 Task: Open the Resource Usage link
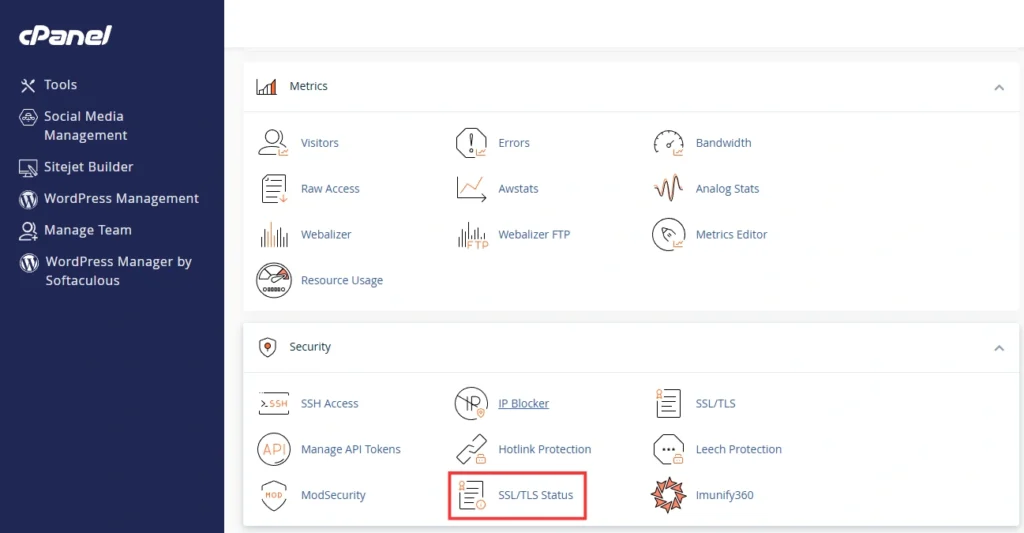tap(342, 280)
